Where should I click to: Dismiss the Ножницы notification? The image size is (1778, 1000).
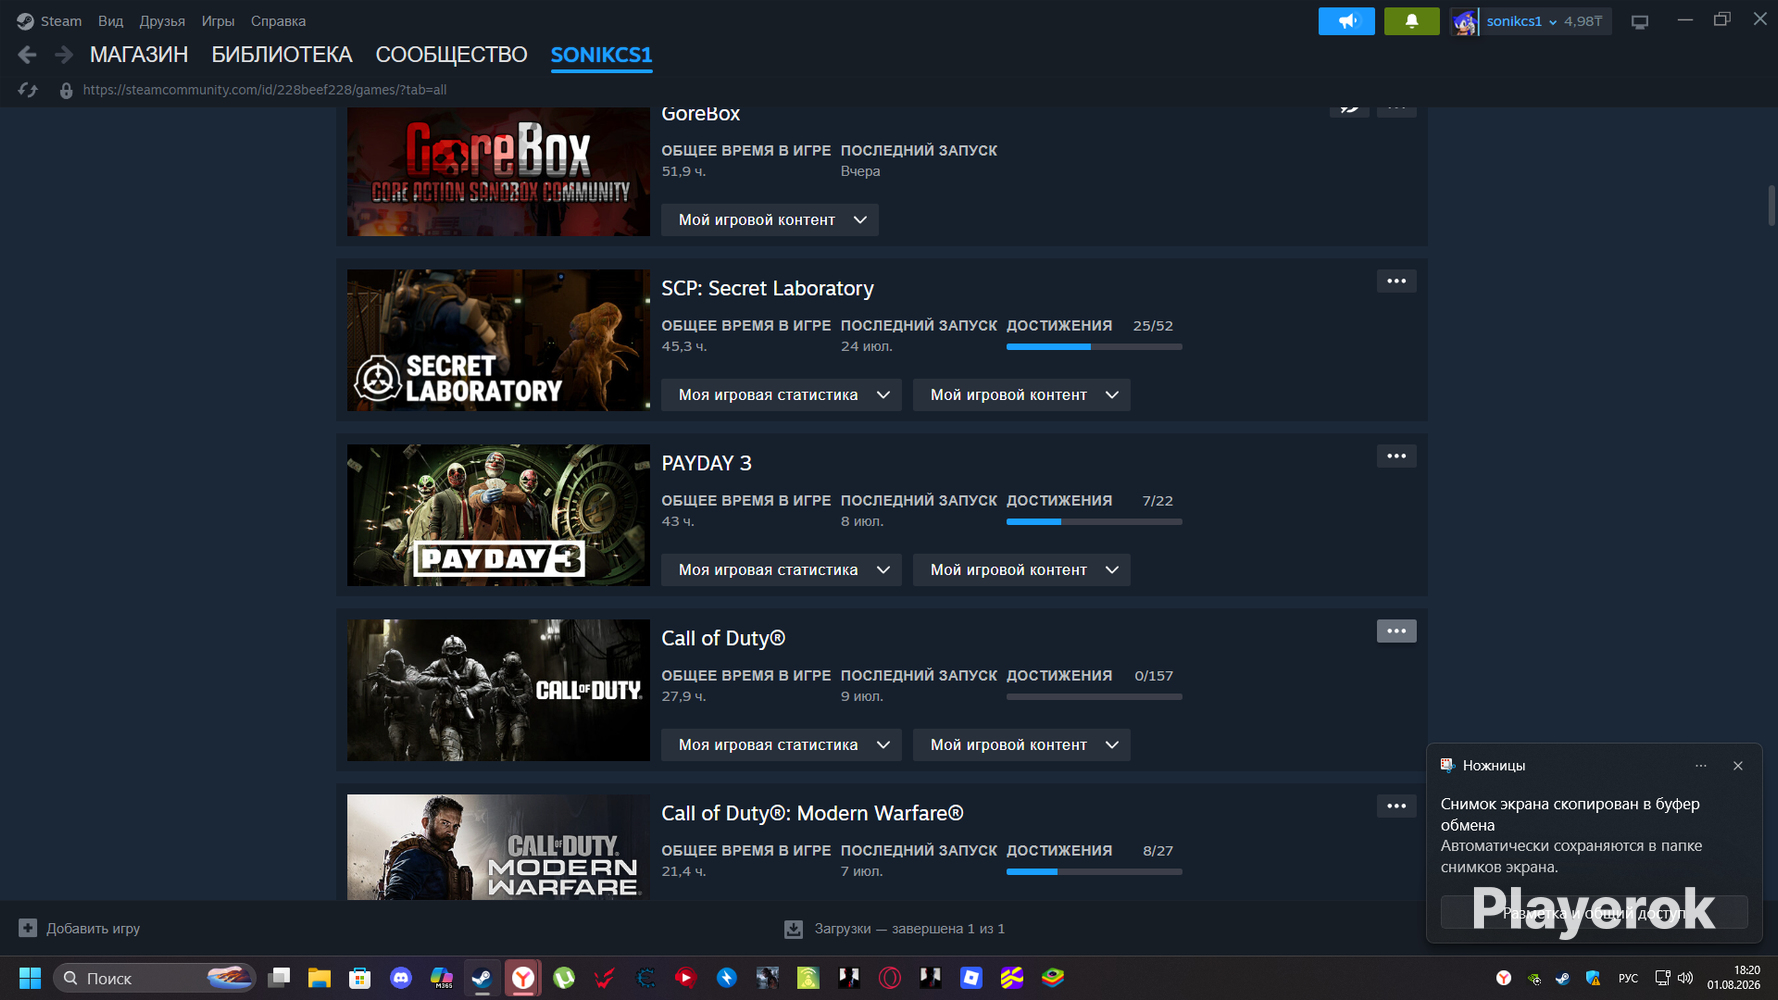1738,766
